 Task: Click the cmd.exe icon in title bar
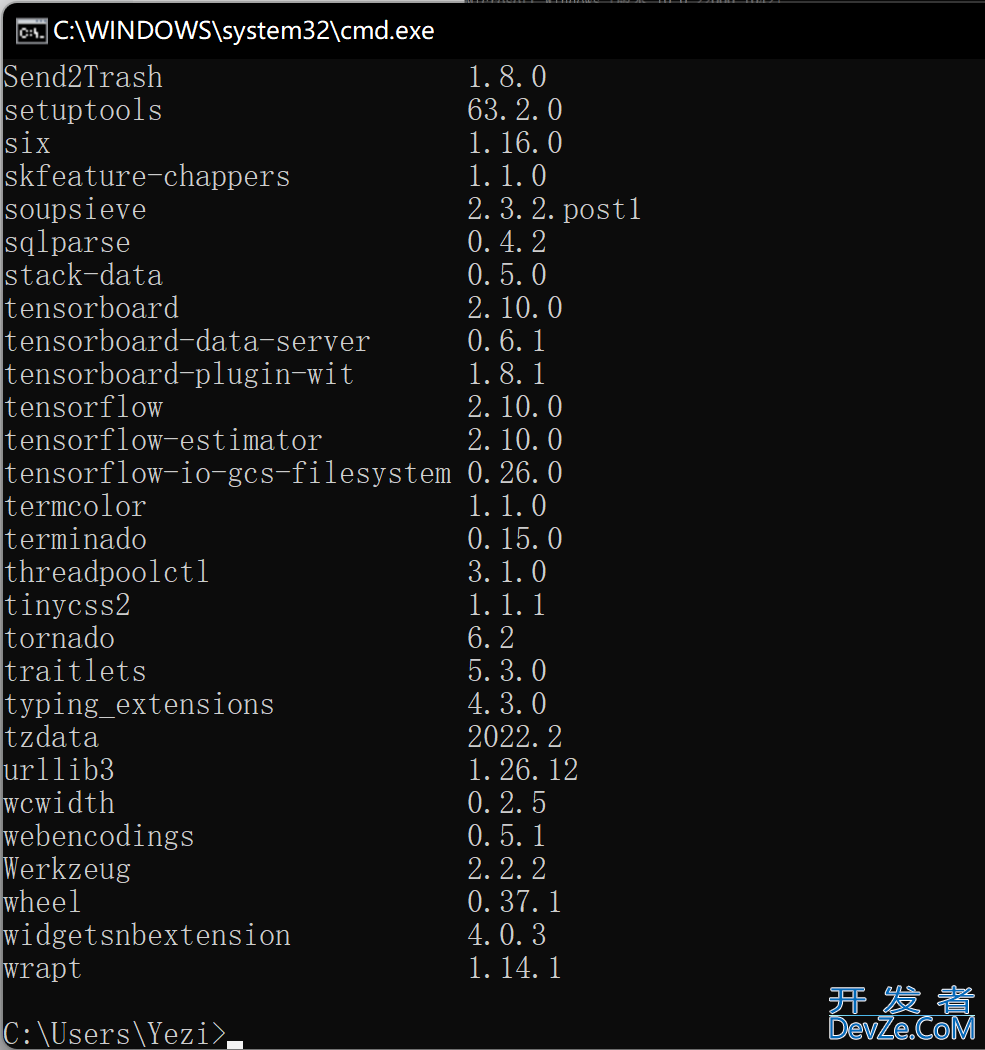click(x=31, y=31)
